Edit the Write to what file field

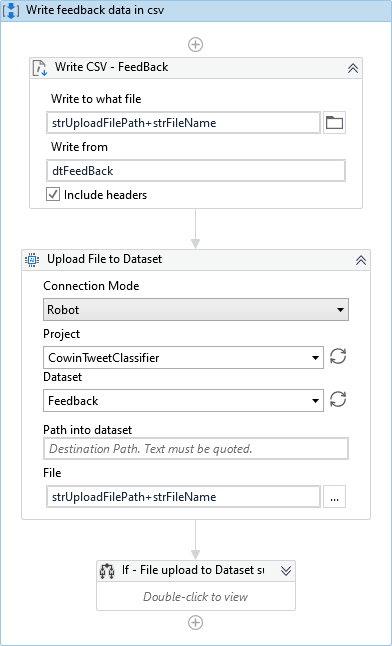183,123
